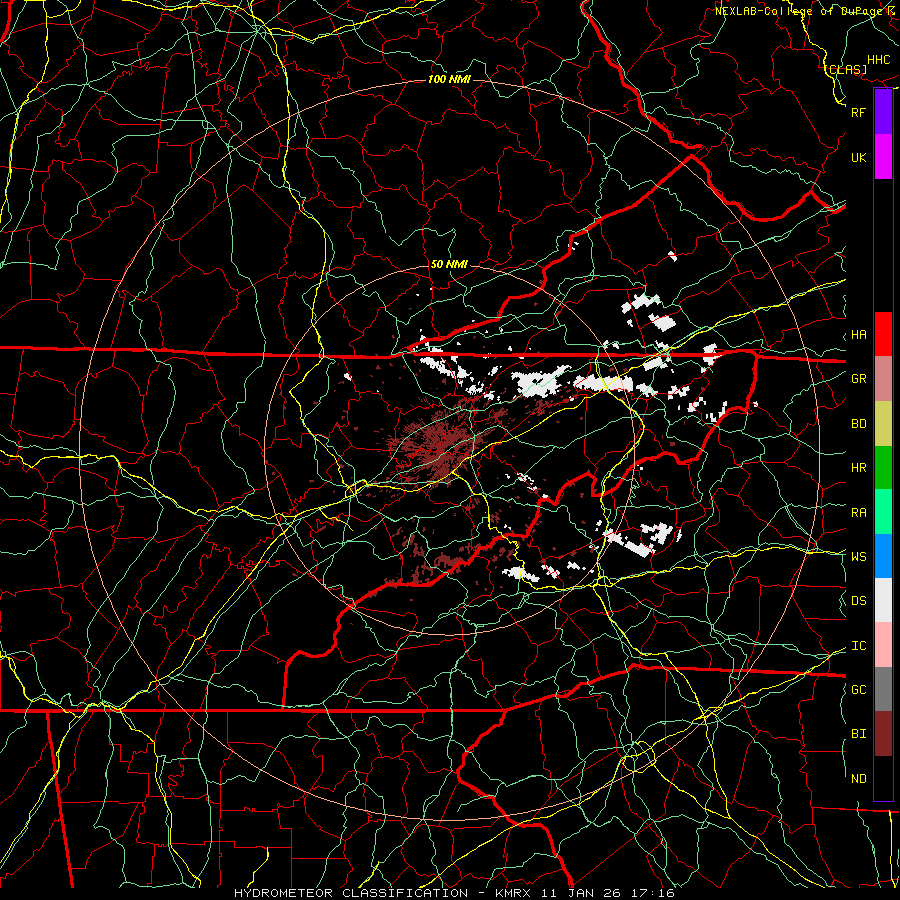Pick the HR heavy rain green swatch
This screenshot has width=900, height=900.
[883, 468]
